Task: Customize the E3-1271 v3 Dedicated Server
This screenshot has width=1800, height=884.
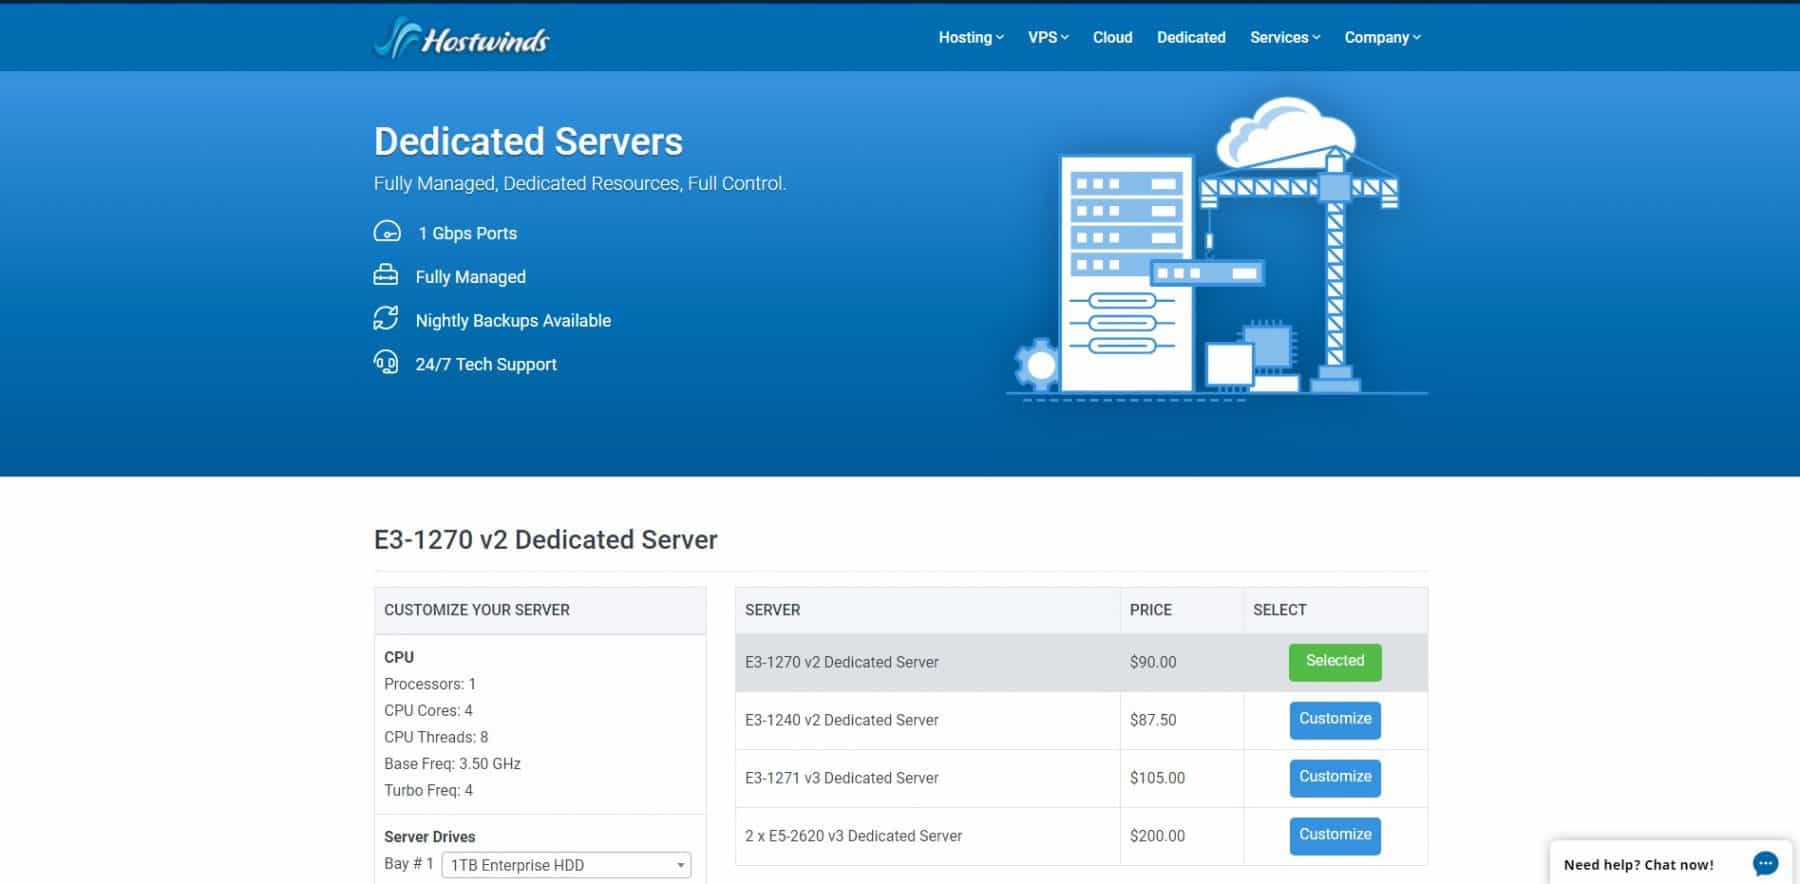Action: (1335, 778)
